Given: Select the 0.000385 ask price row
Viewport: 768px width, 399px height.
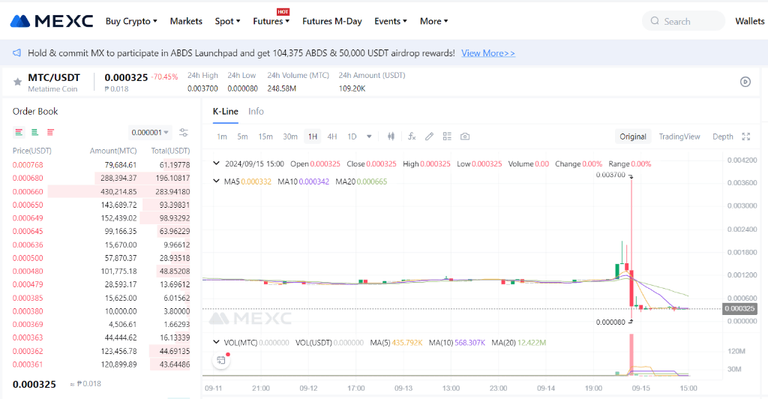Looking at the screenshot, I should 101,298.
